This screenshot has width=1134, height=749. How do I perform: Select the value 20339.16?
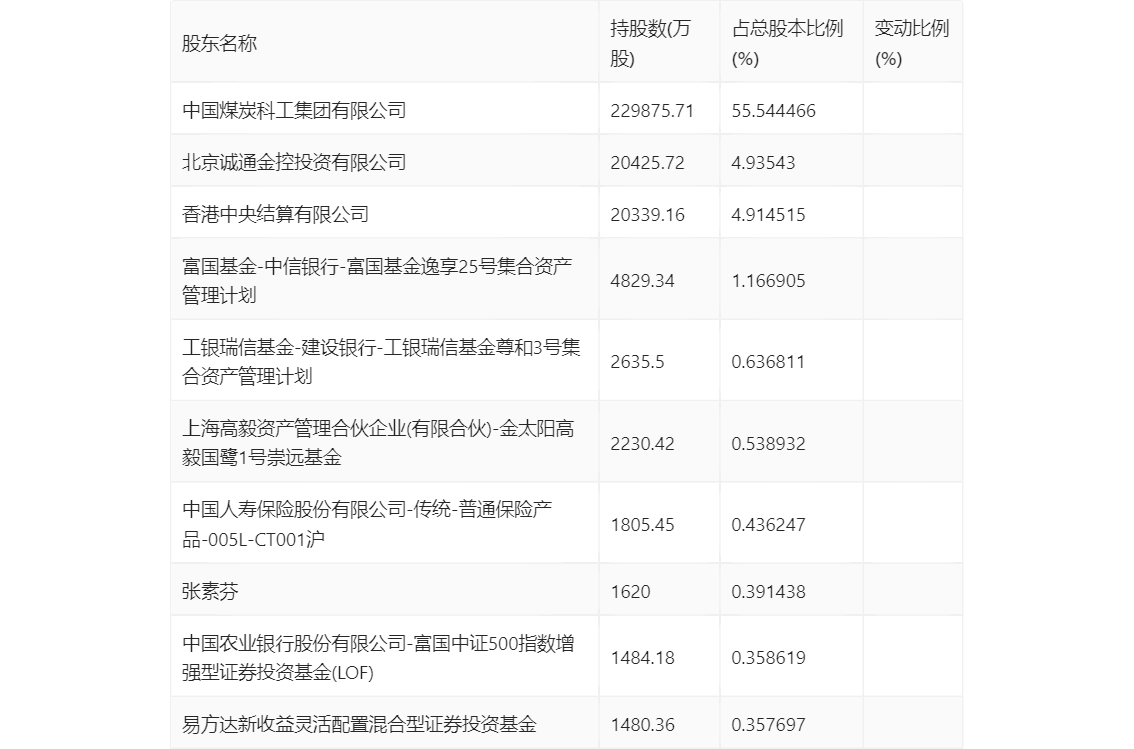647,215
